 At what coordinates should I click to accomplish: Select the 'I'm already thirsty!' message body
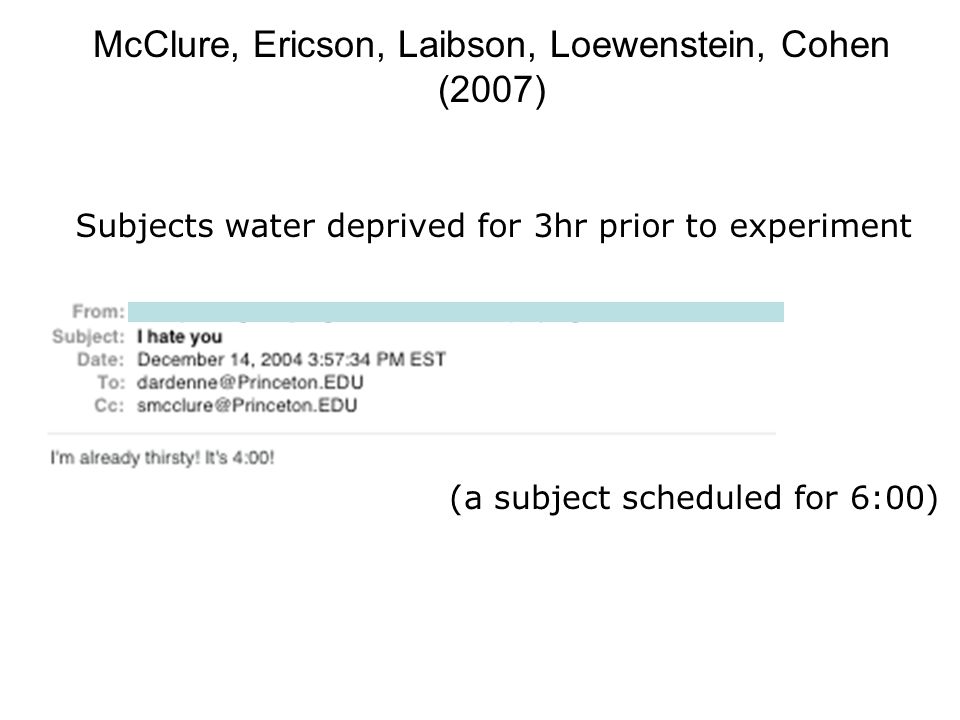162,458
